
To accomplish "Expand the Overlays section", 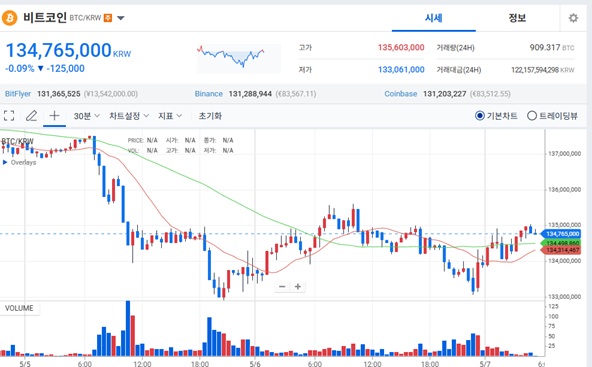I will pos(19,162).
